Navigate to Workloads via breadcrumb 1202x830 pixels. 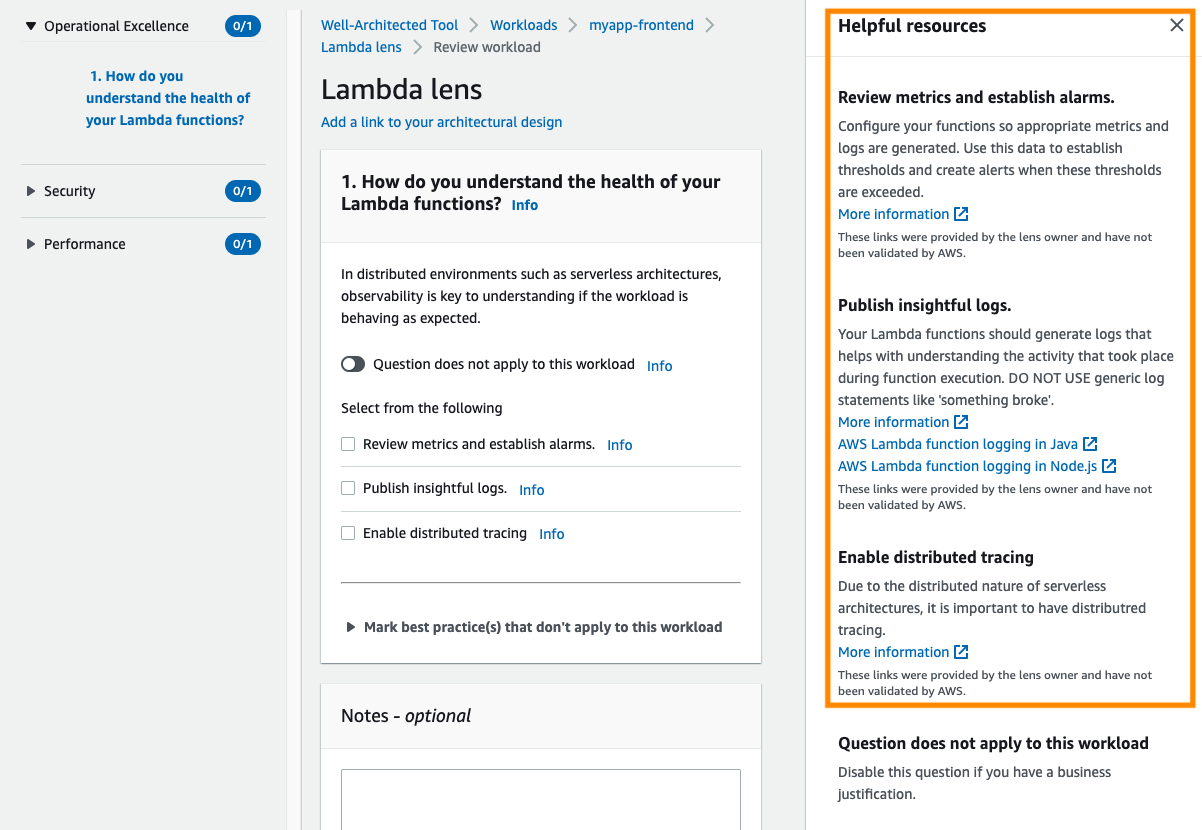523,24
